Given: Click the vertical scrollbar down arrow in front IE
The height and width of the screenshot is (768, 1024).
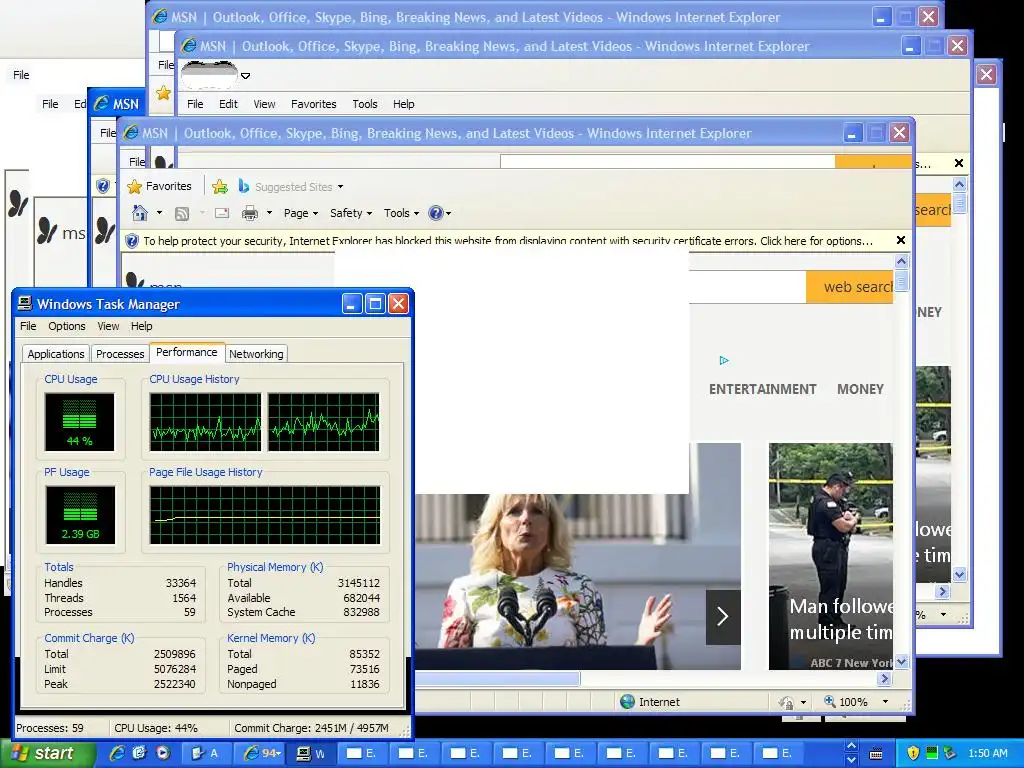Looking at the screenshot, I should [x=901, y=662].
